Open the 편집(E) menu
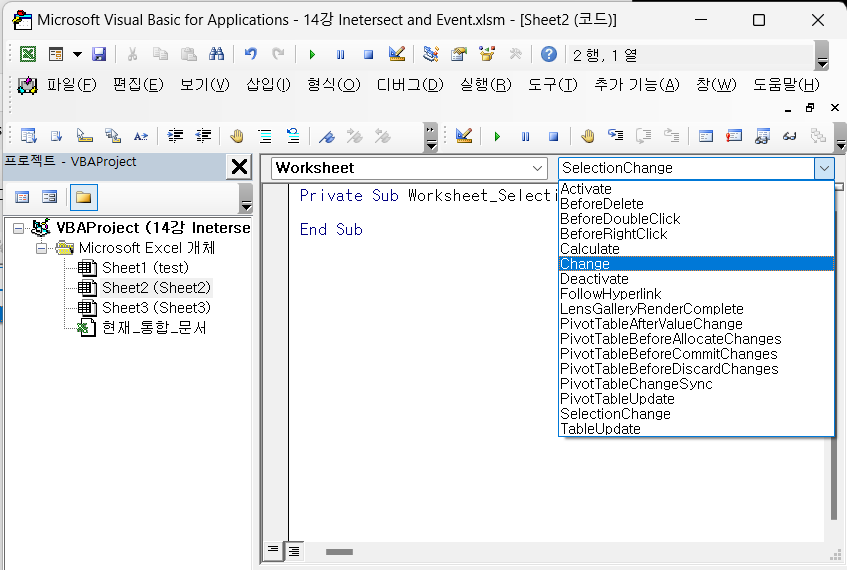Viewport: 847px width, 570px height. coord(138,85)
